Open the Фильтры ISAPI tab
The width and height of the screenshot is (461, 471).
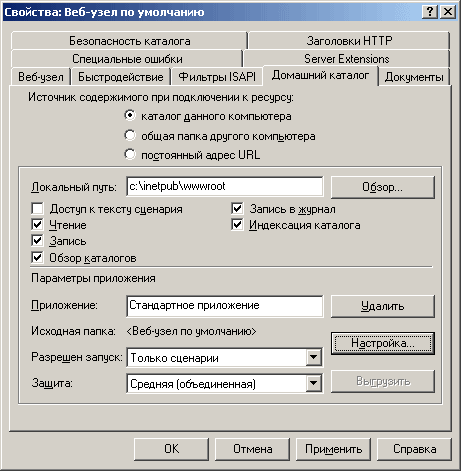point(217,77)
